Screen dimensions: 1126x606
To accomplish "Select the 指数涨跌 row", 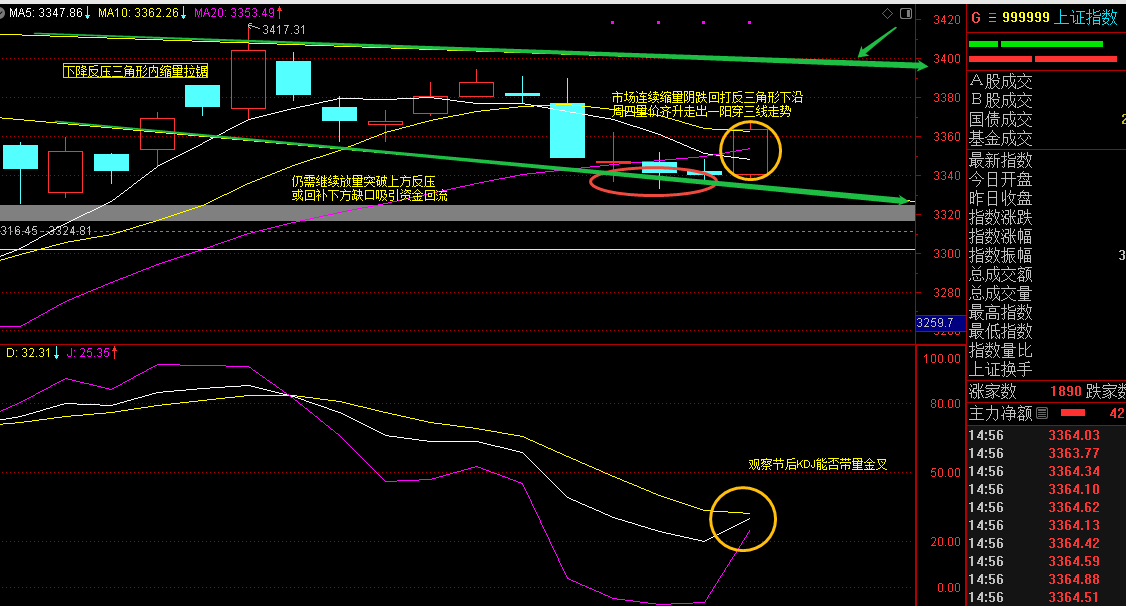I will (x=1046, y=217).
